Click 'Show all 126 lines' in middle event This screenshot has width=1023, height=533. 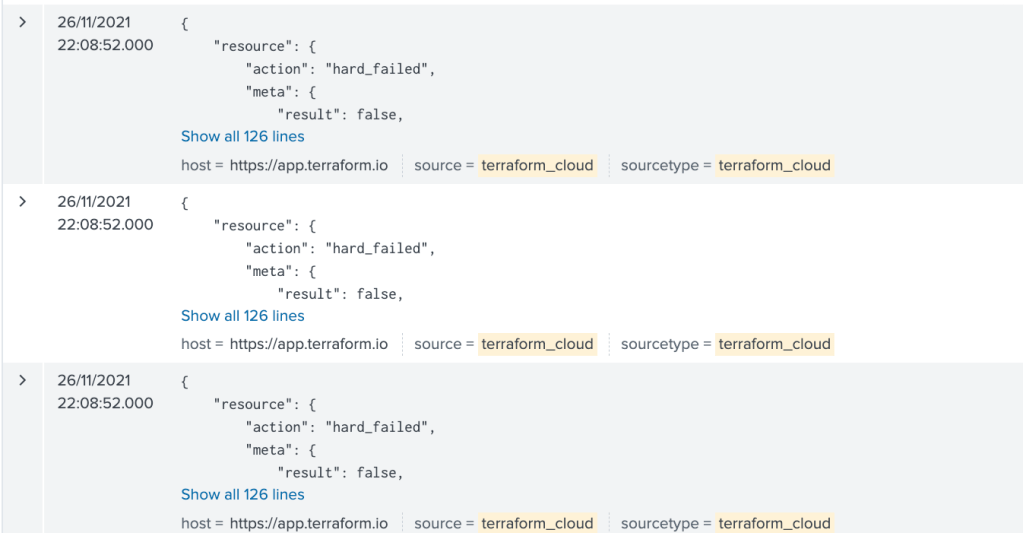pyautogui.click(x=242, y=316)
